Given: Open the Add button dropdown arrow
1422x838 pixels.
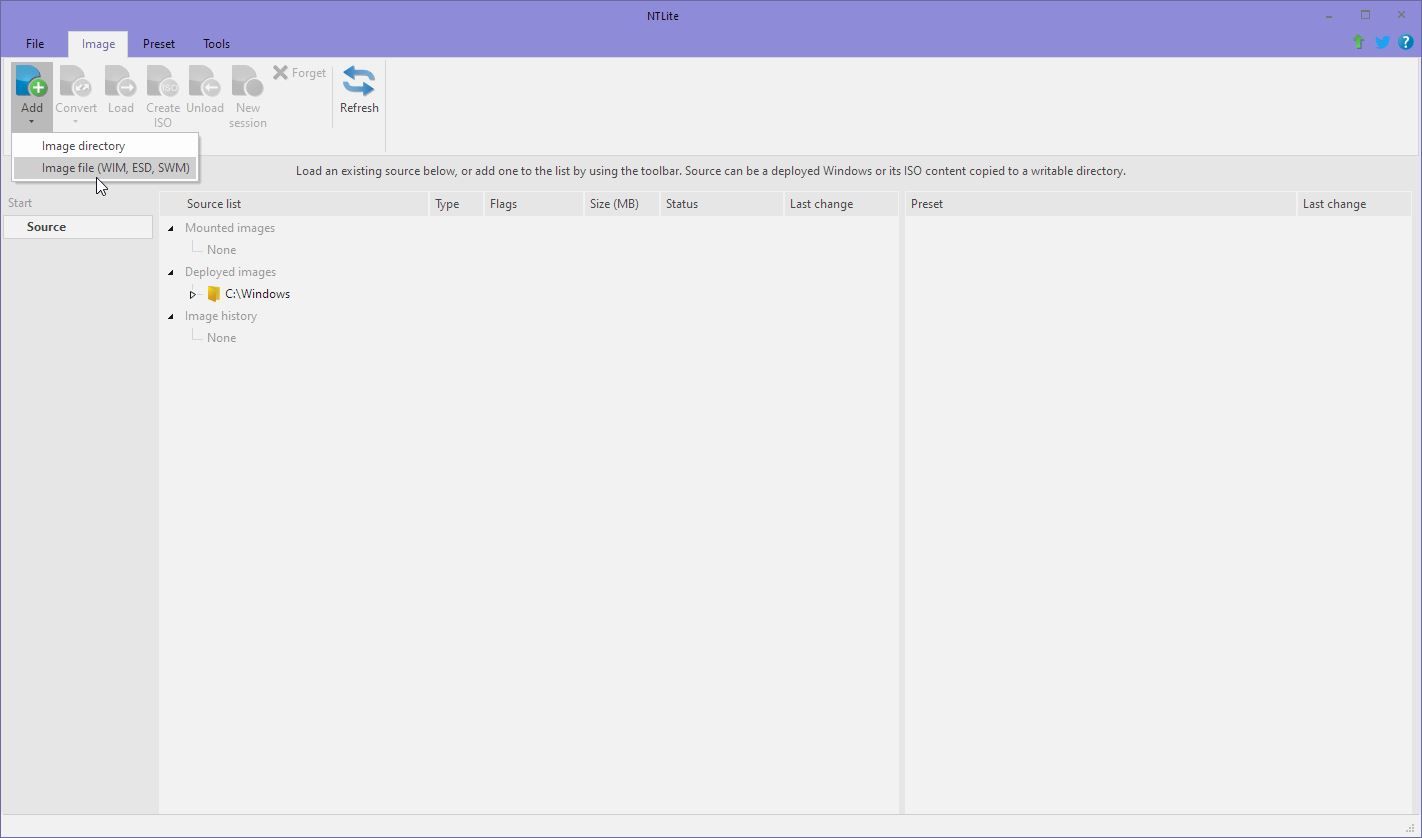Looking at the screenshot, I should click(x=32, y=123).
